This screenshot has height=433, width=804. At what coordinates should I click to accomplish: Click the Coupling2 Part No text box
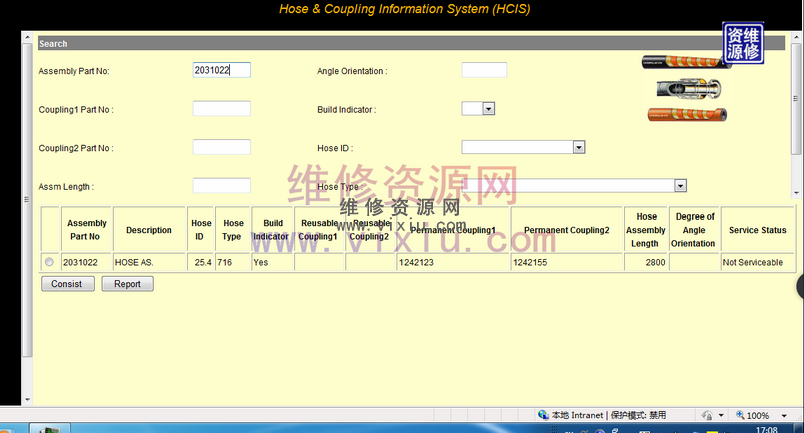(221, 147)
